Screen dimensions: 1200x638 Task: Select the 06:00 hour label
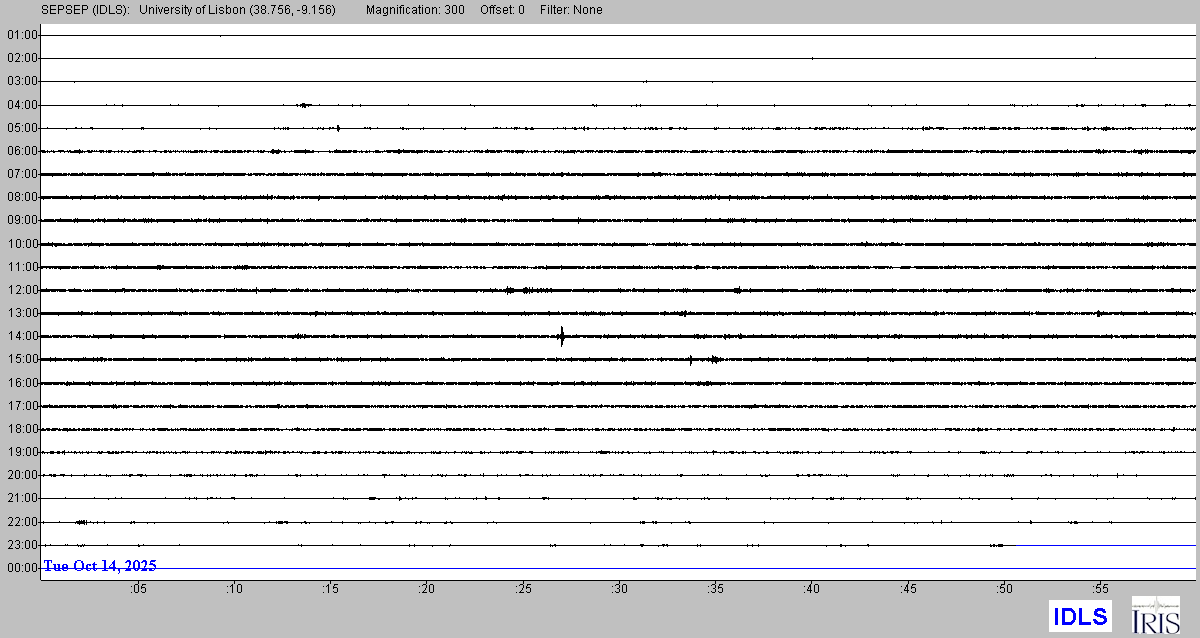(22, 151)
